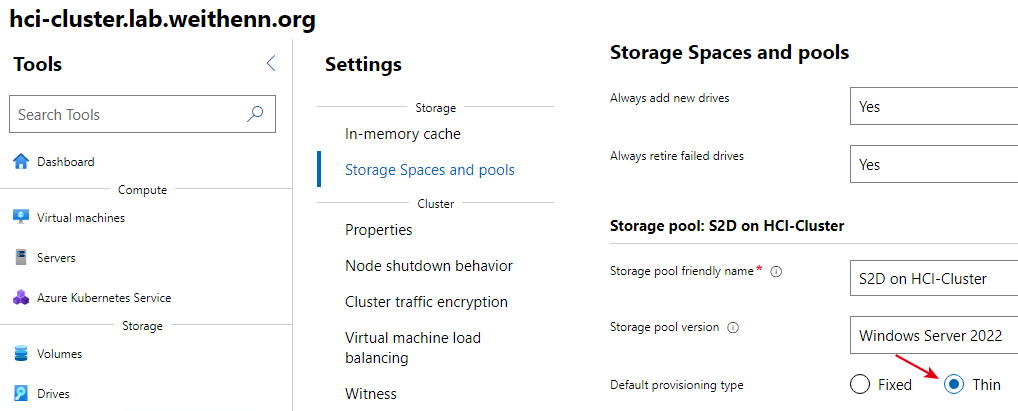This screenshot has height=411, width=1018.
Task: Go to Cluster traffic encryption settings
Action: 427,302
